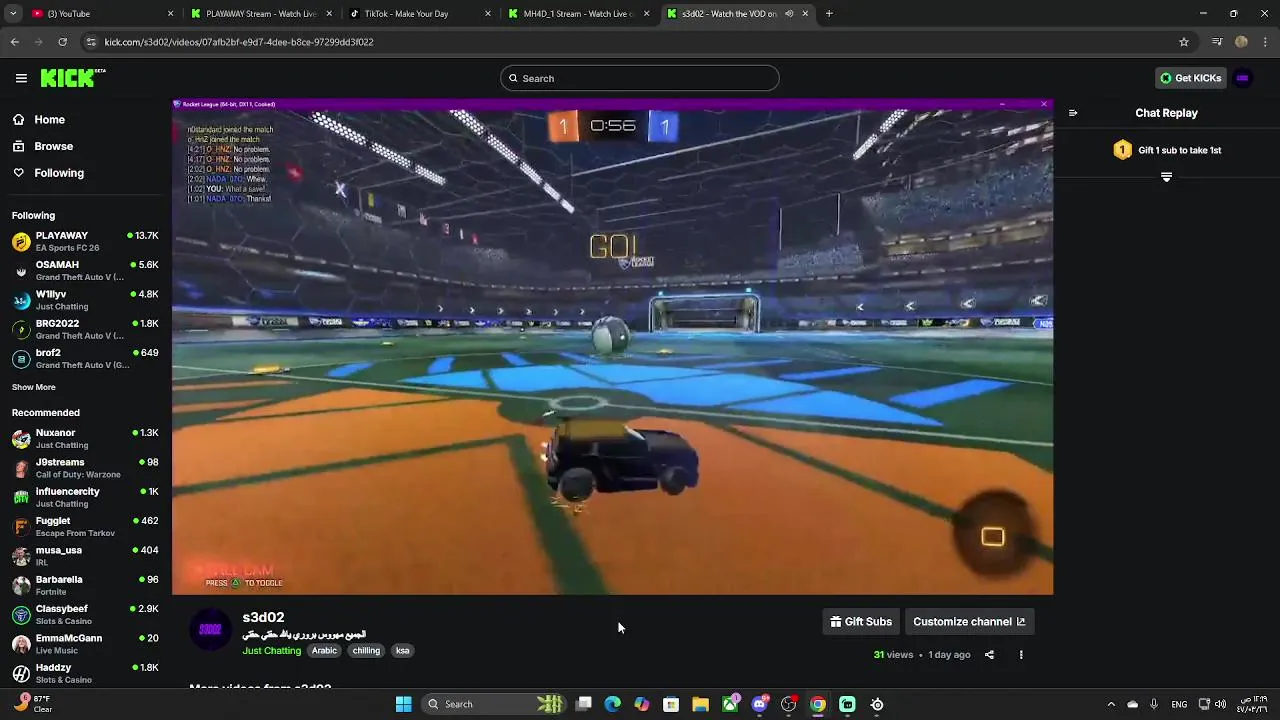1280x720 pixels.
Task: Open BRG2022 channel
Action: (85, 329)
